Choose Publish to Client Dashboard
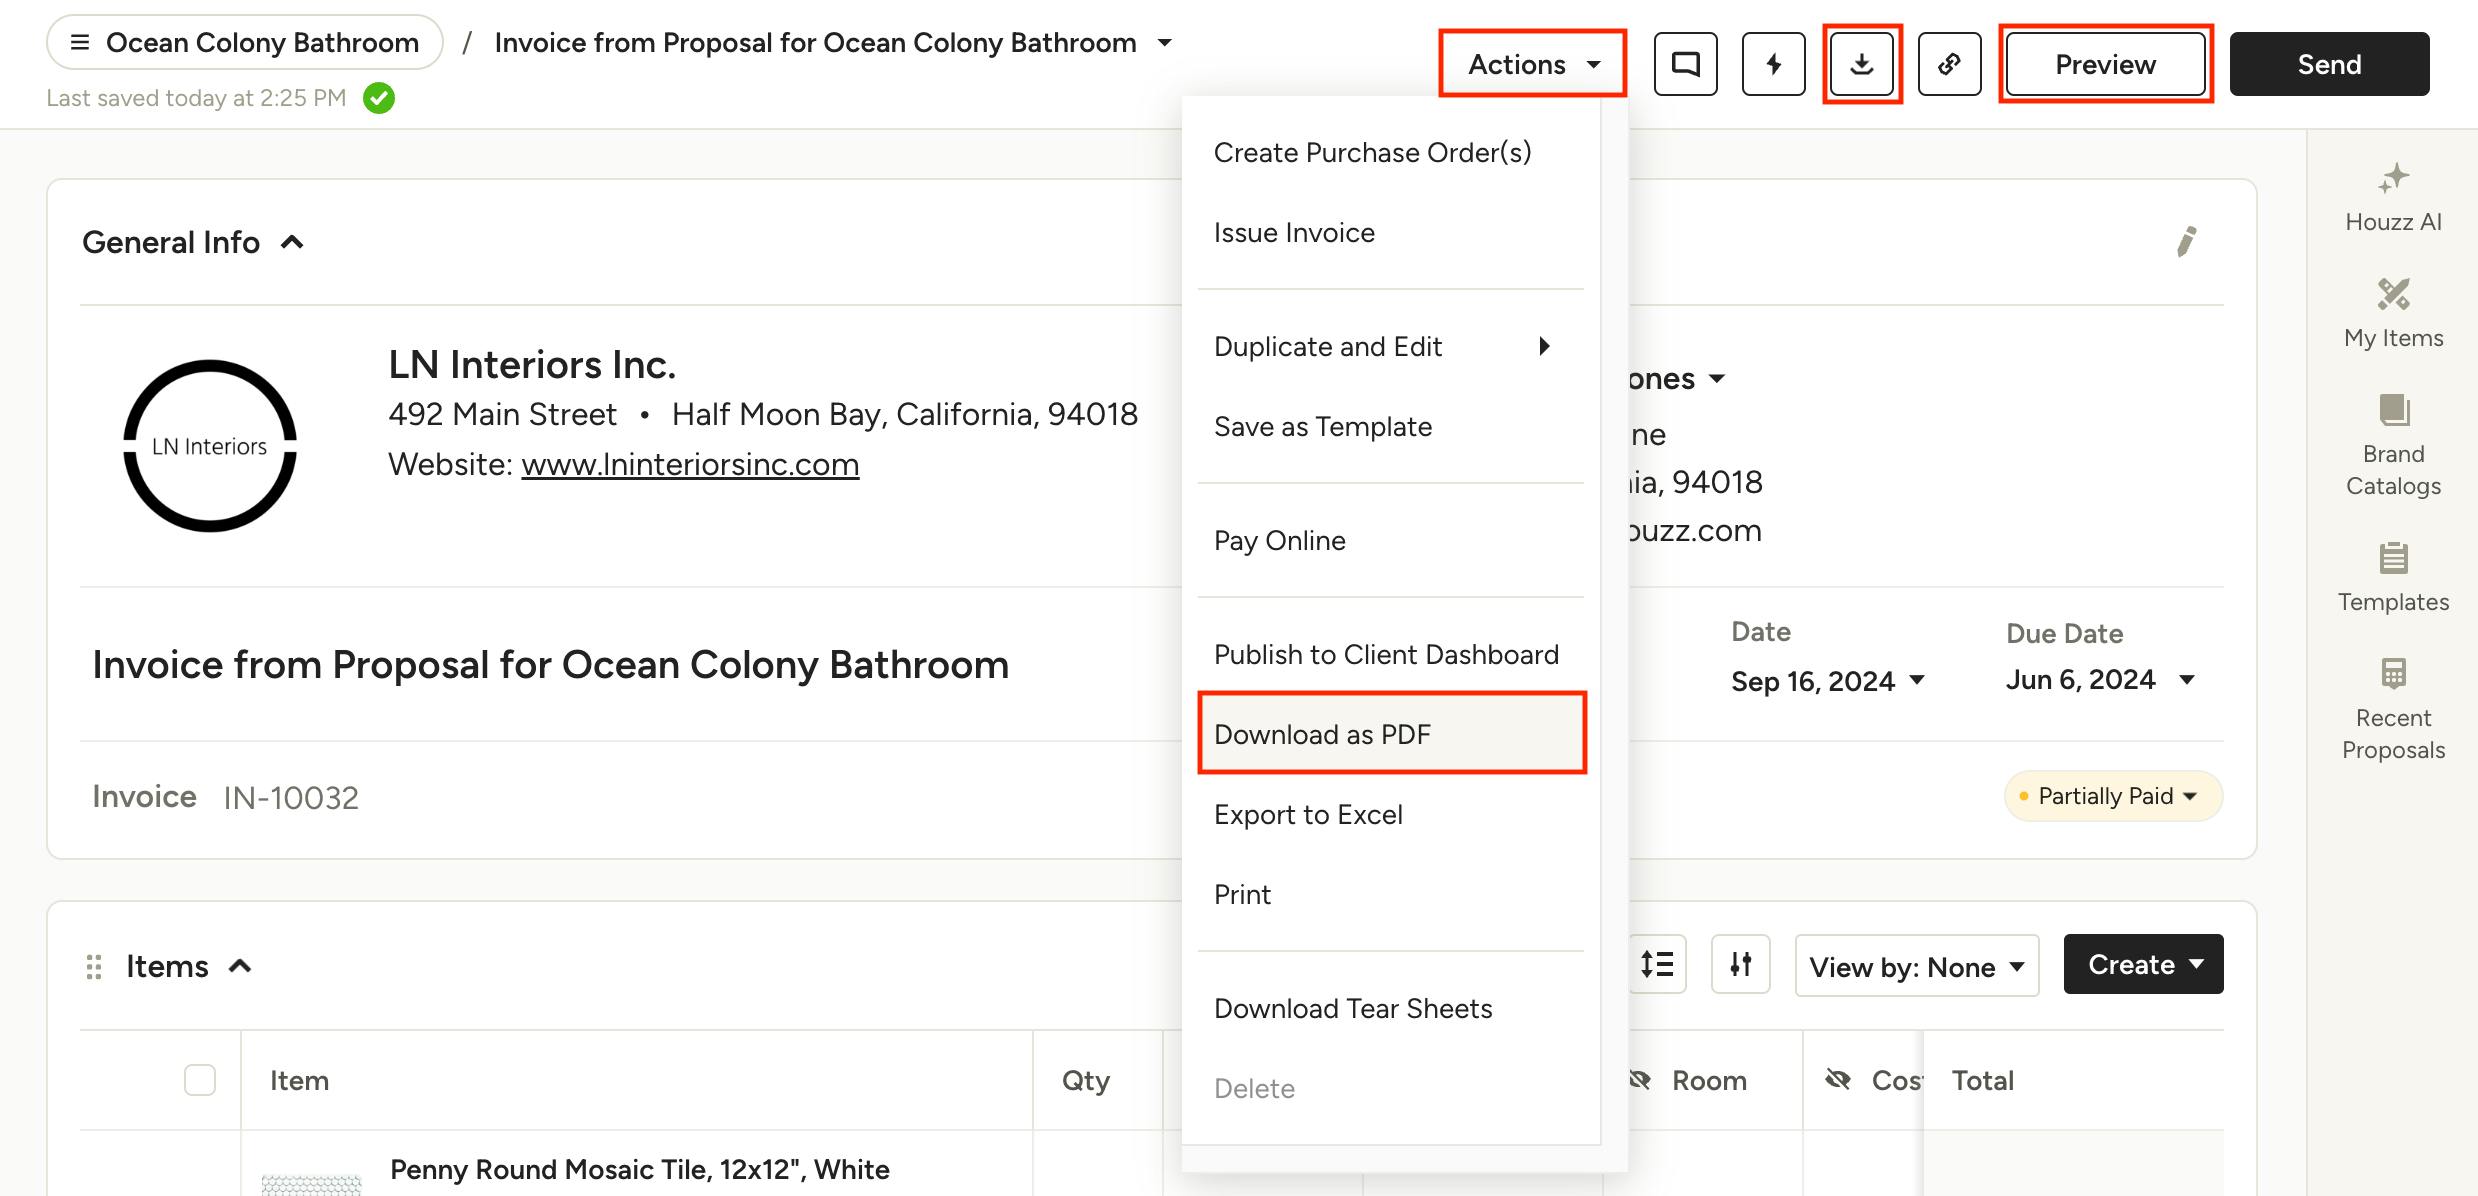Screen dimensions: 2478x1196 pyautogui.click(x=1391, y=654)
